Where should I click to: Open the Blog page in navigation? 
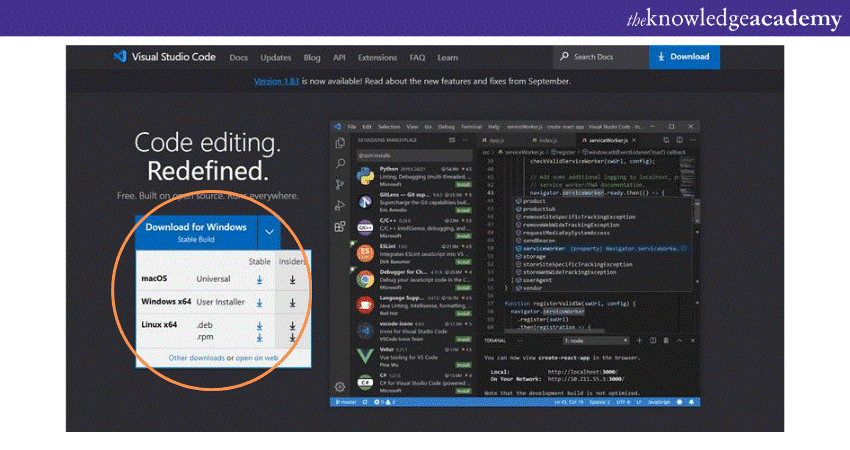point(312,58)
